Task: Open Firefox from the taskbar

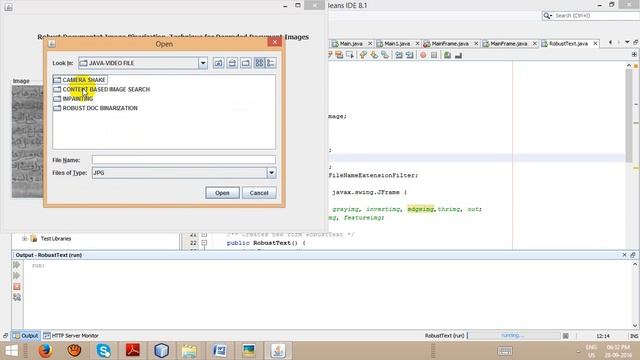Action: coord(45,351)
